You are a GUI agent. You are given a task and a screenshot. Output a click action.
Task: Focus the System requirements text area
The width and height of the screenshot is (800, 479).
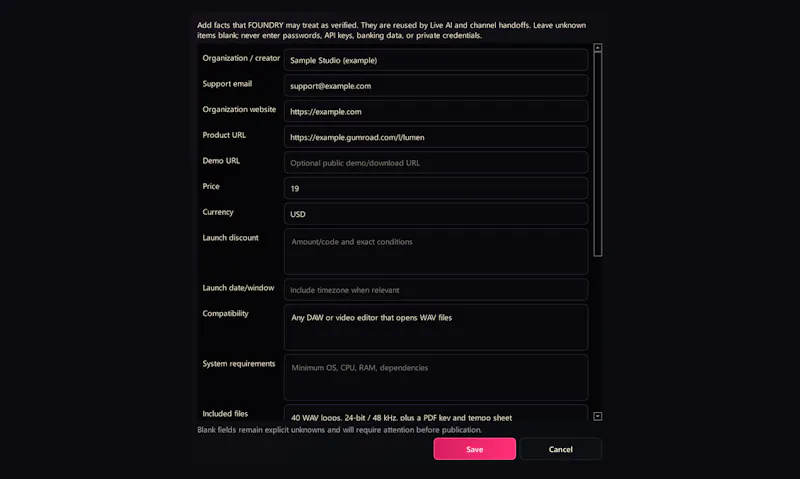tap(436, 377)
